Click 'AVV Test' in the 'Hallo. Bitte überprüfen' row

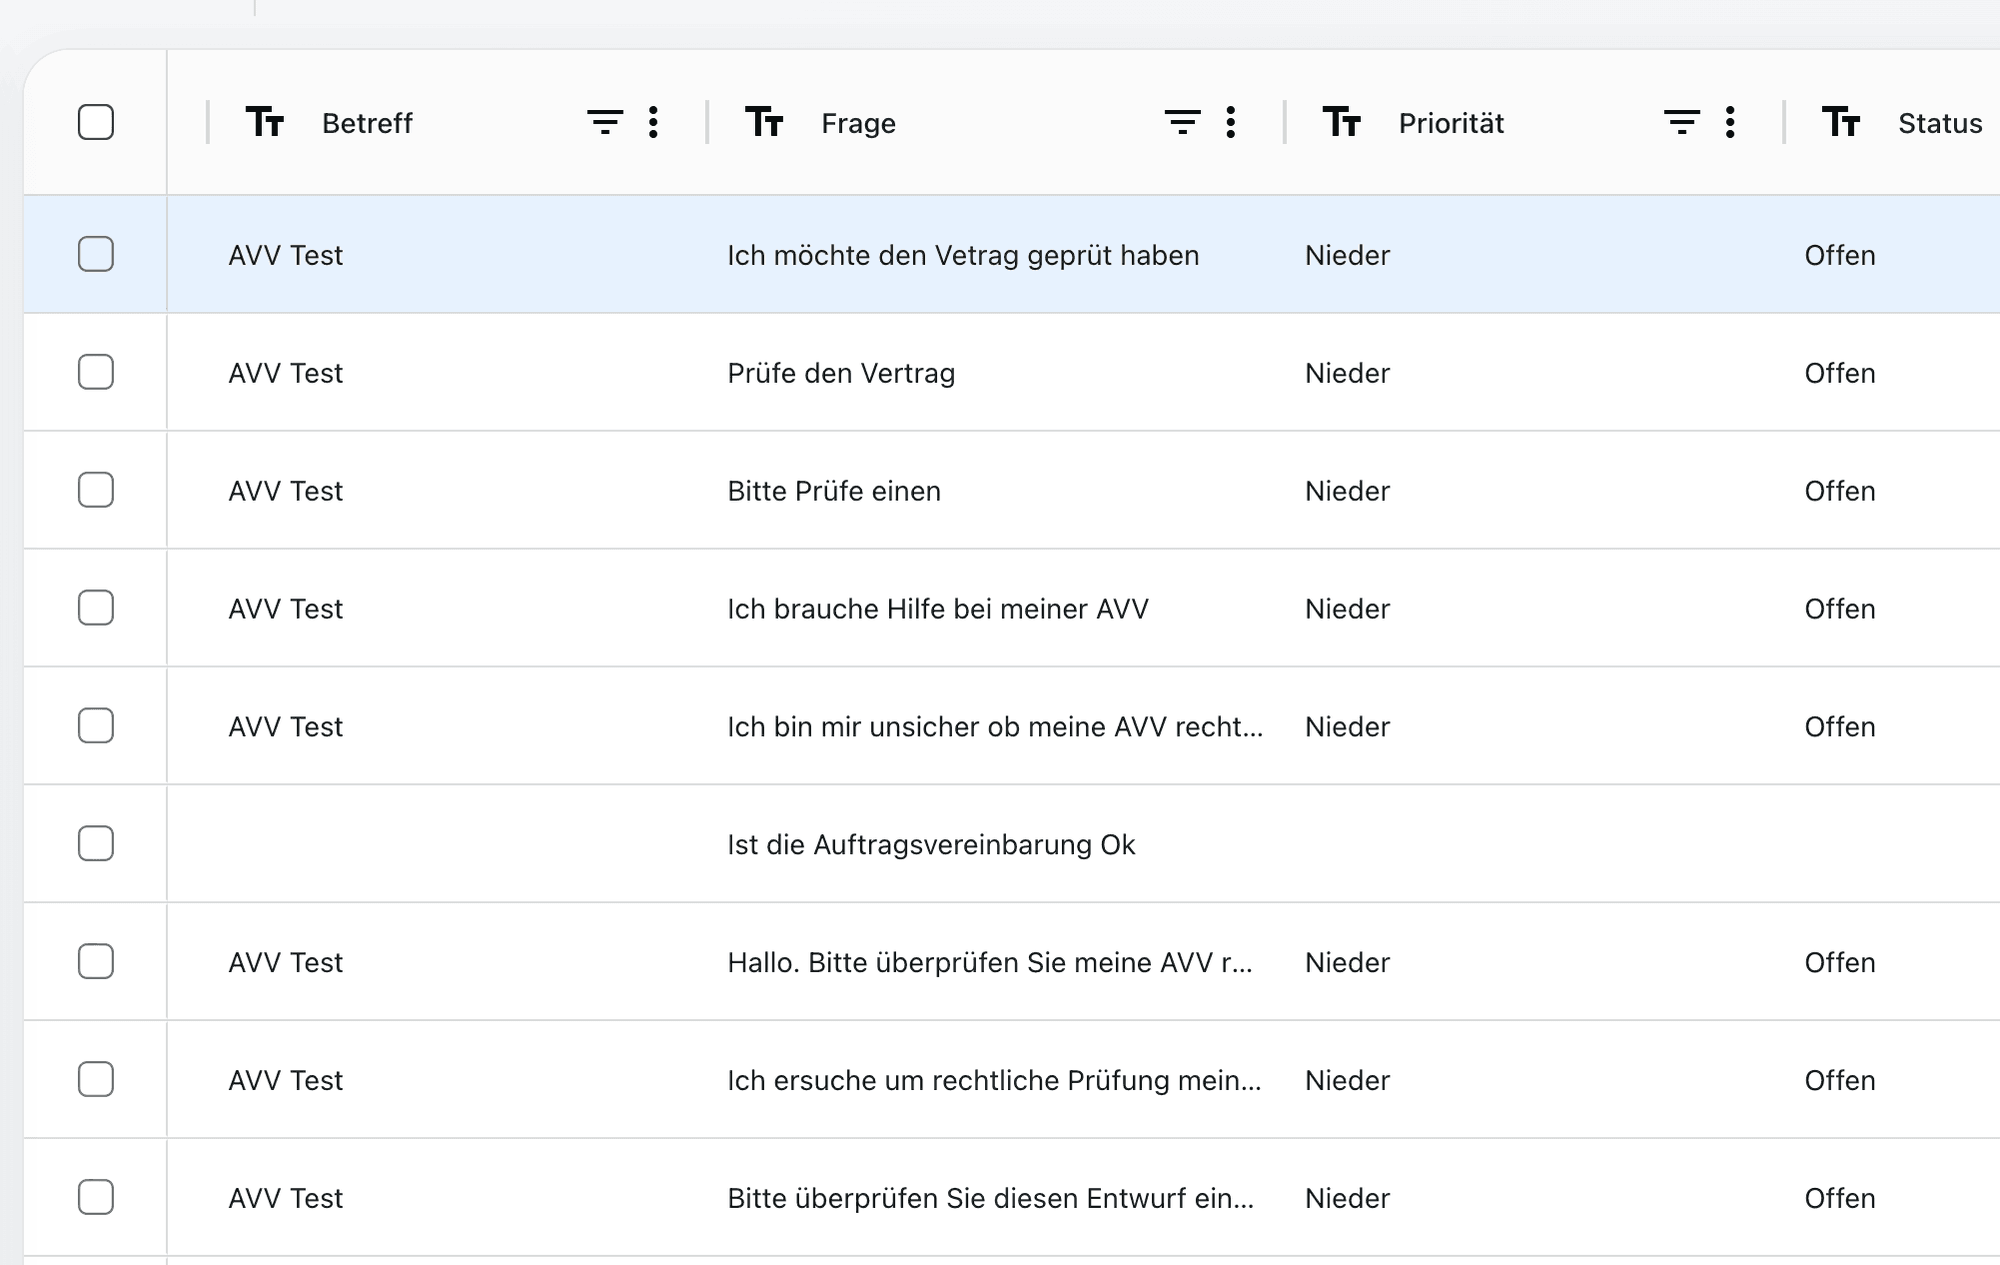click(x=285, y=962)
